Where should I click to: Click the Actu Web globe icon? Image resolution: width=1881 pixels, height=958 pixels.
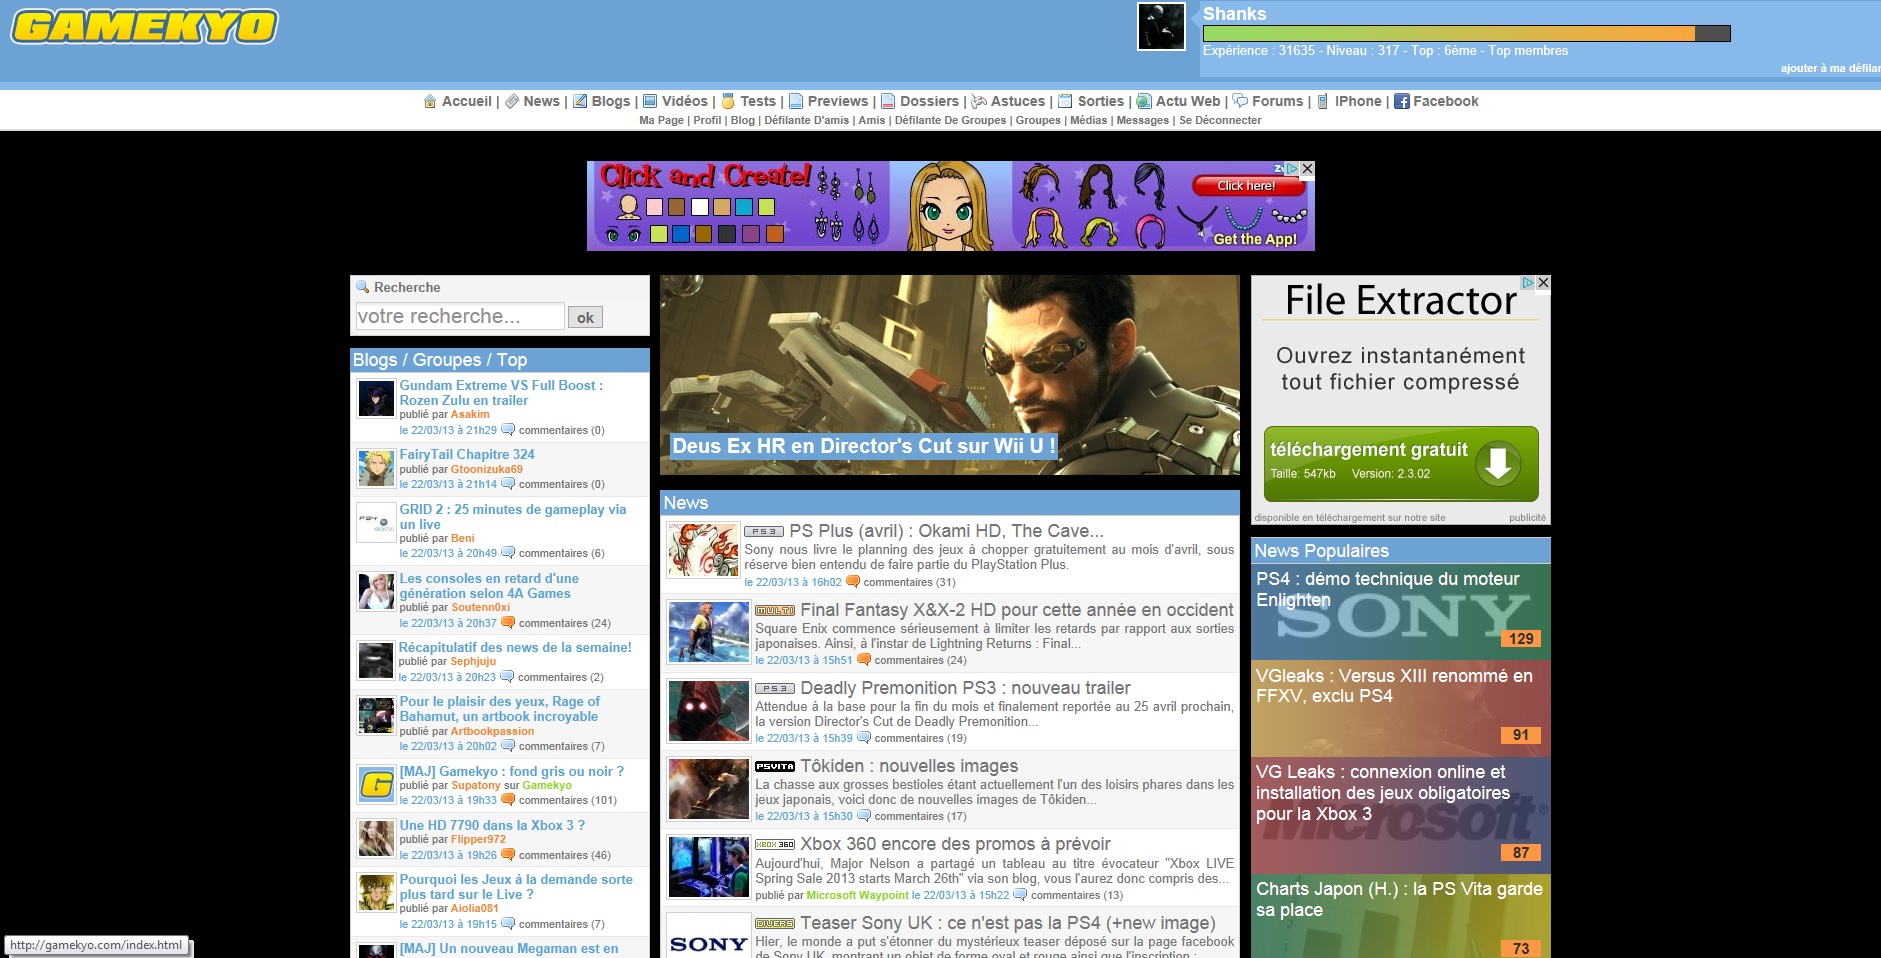(x=1144, y=101)
